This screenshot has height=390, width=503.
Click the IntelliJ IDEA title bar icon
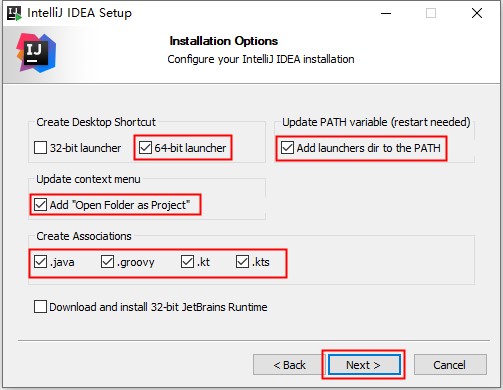[x=14, y=13]
